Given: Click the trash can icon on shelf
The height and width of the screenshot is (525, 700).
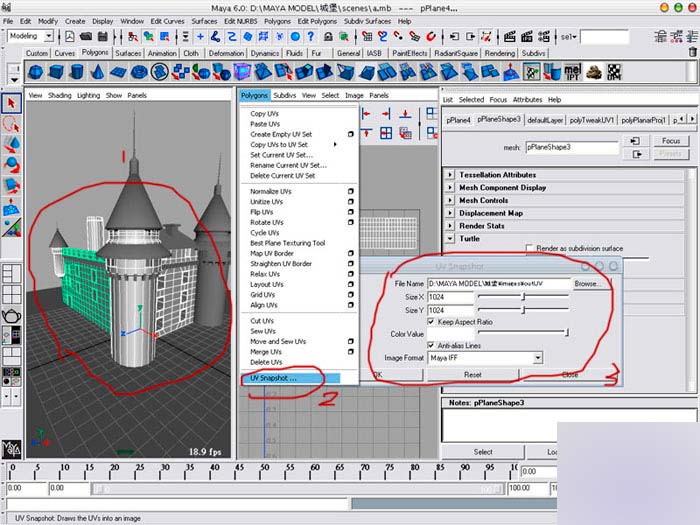Looking at the screenshot, I should coord(692,53).
